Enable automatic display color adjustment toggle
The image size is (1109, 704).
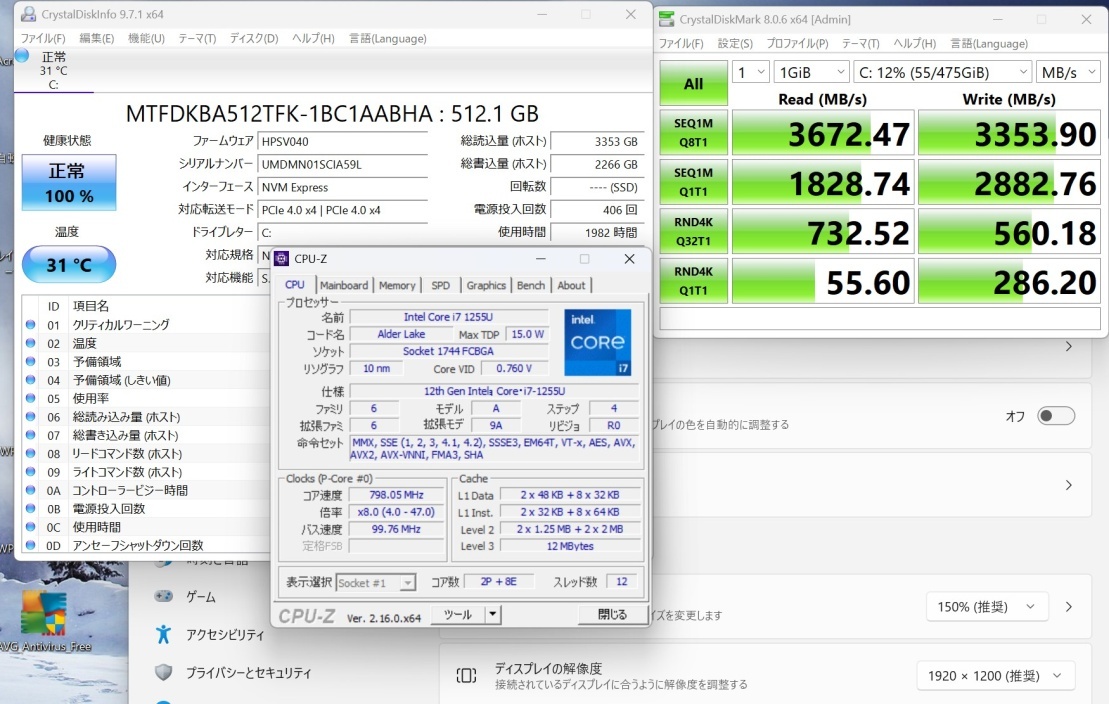pos(1055,415)
